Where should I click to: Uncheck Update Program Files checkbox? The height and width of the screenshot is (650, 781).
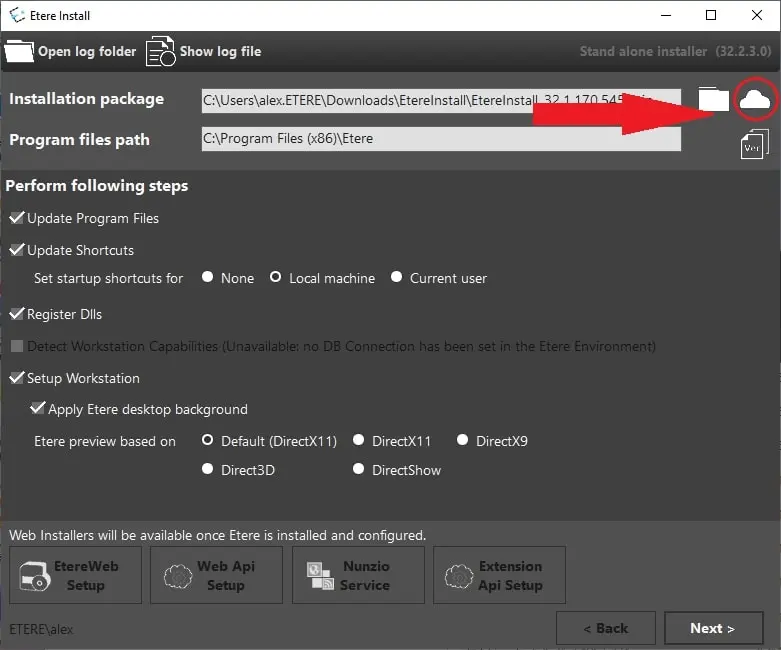click(x=17, y=218)
